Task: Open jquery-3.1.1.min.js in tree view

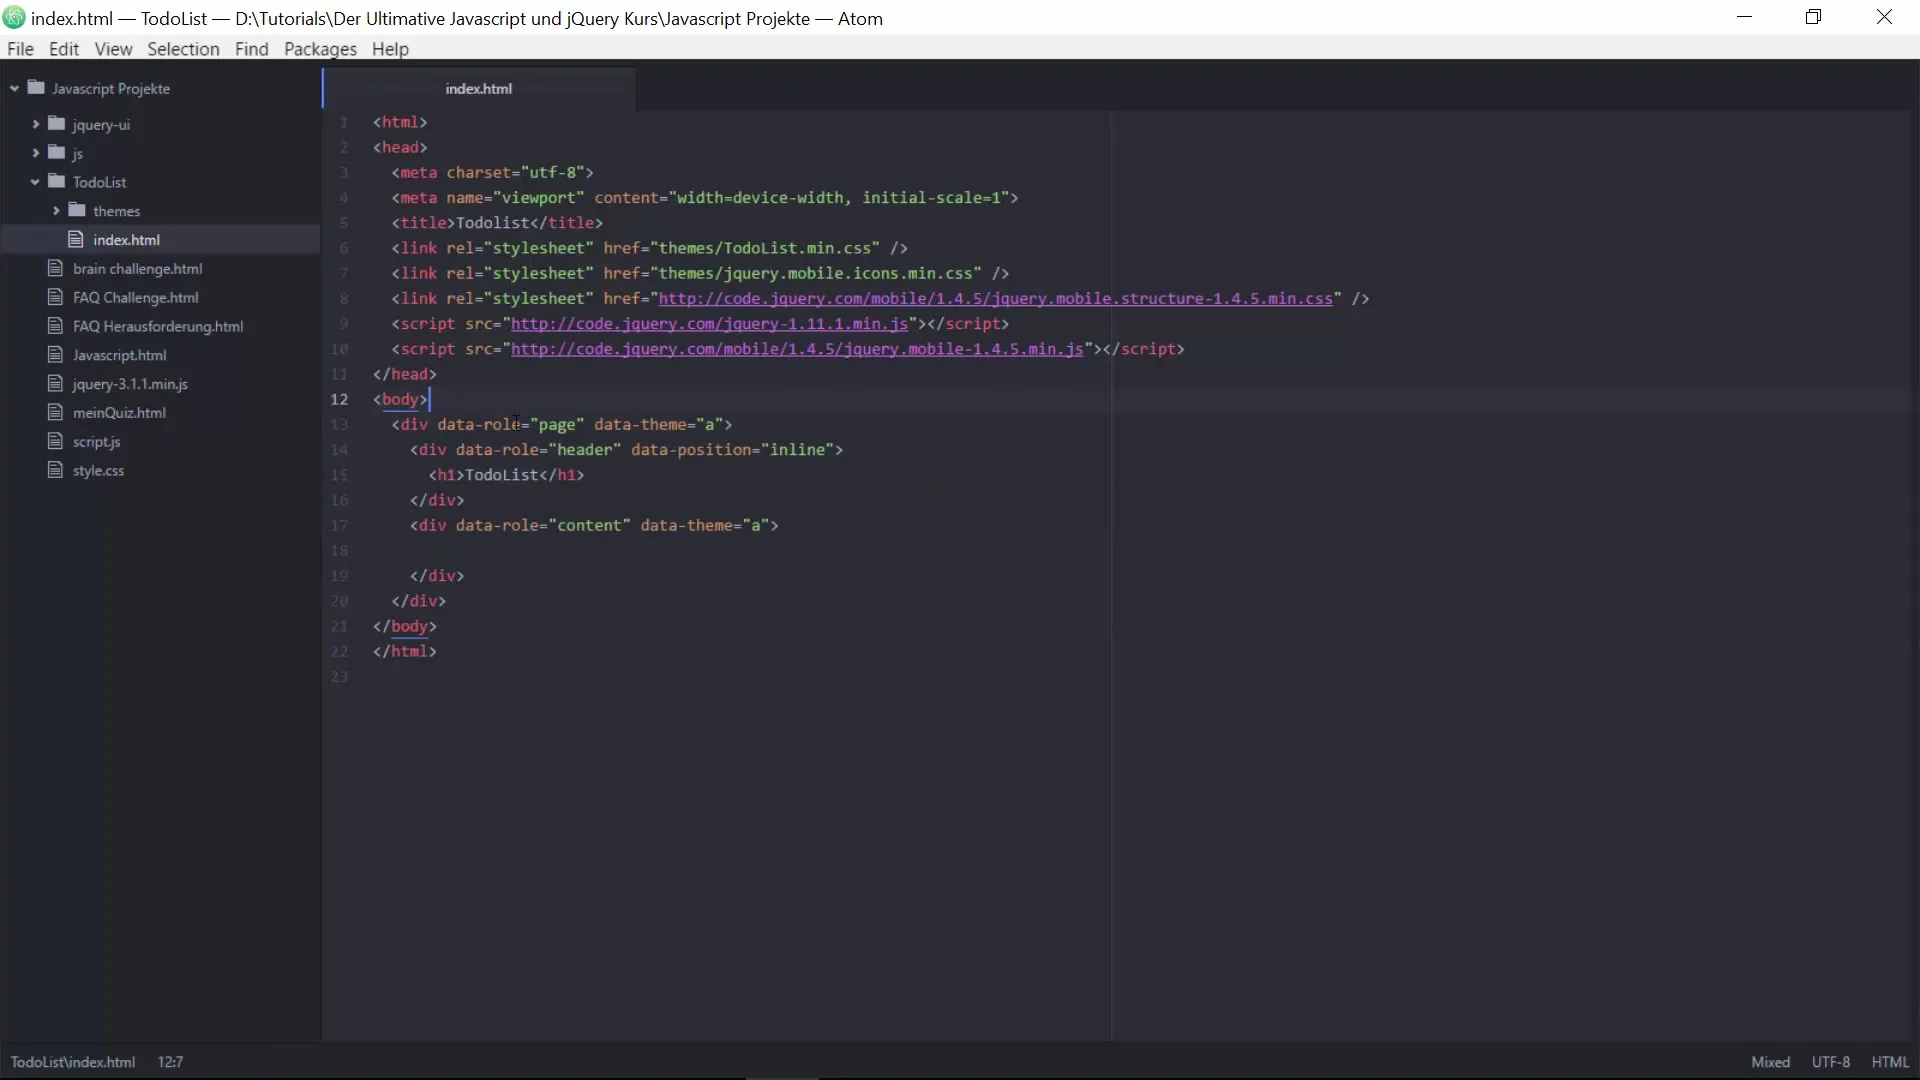Action: click(x=130, y=384)
